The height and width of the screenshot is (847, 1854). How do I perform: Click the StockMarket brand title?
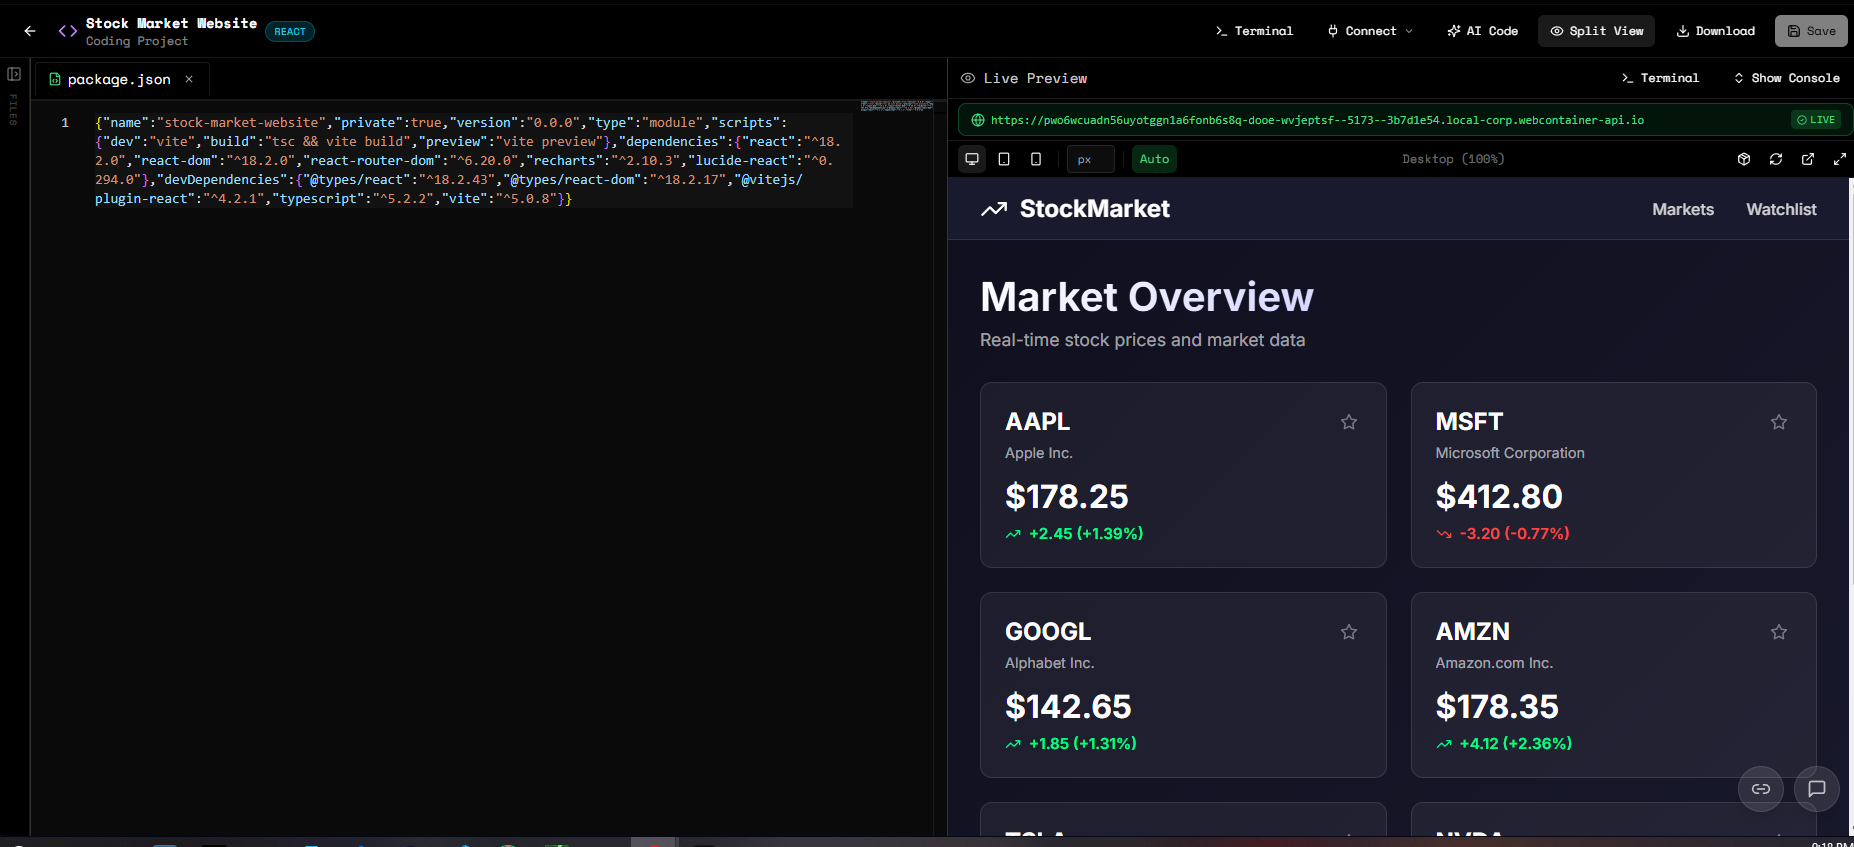click(1095, 209)
